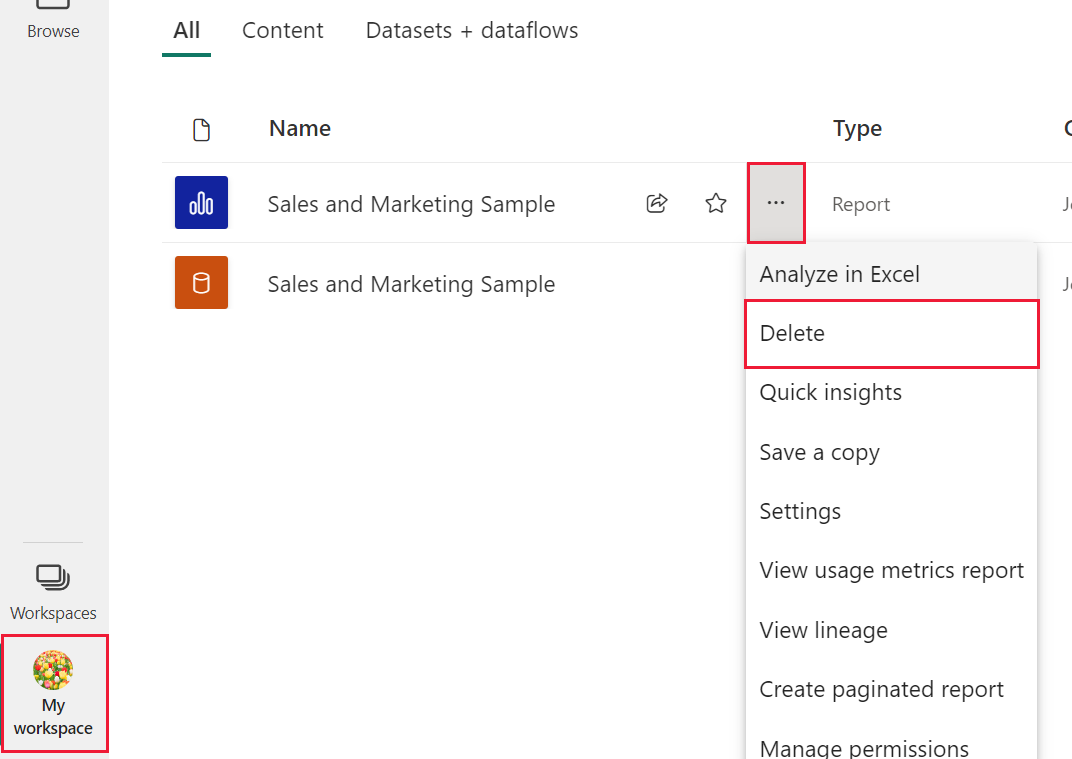Open the Sales and Marketing Sample dataset name

[x=411, y=284]
